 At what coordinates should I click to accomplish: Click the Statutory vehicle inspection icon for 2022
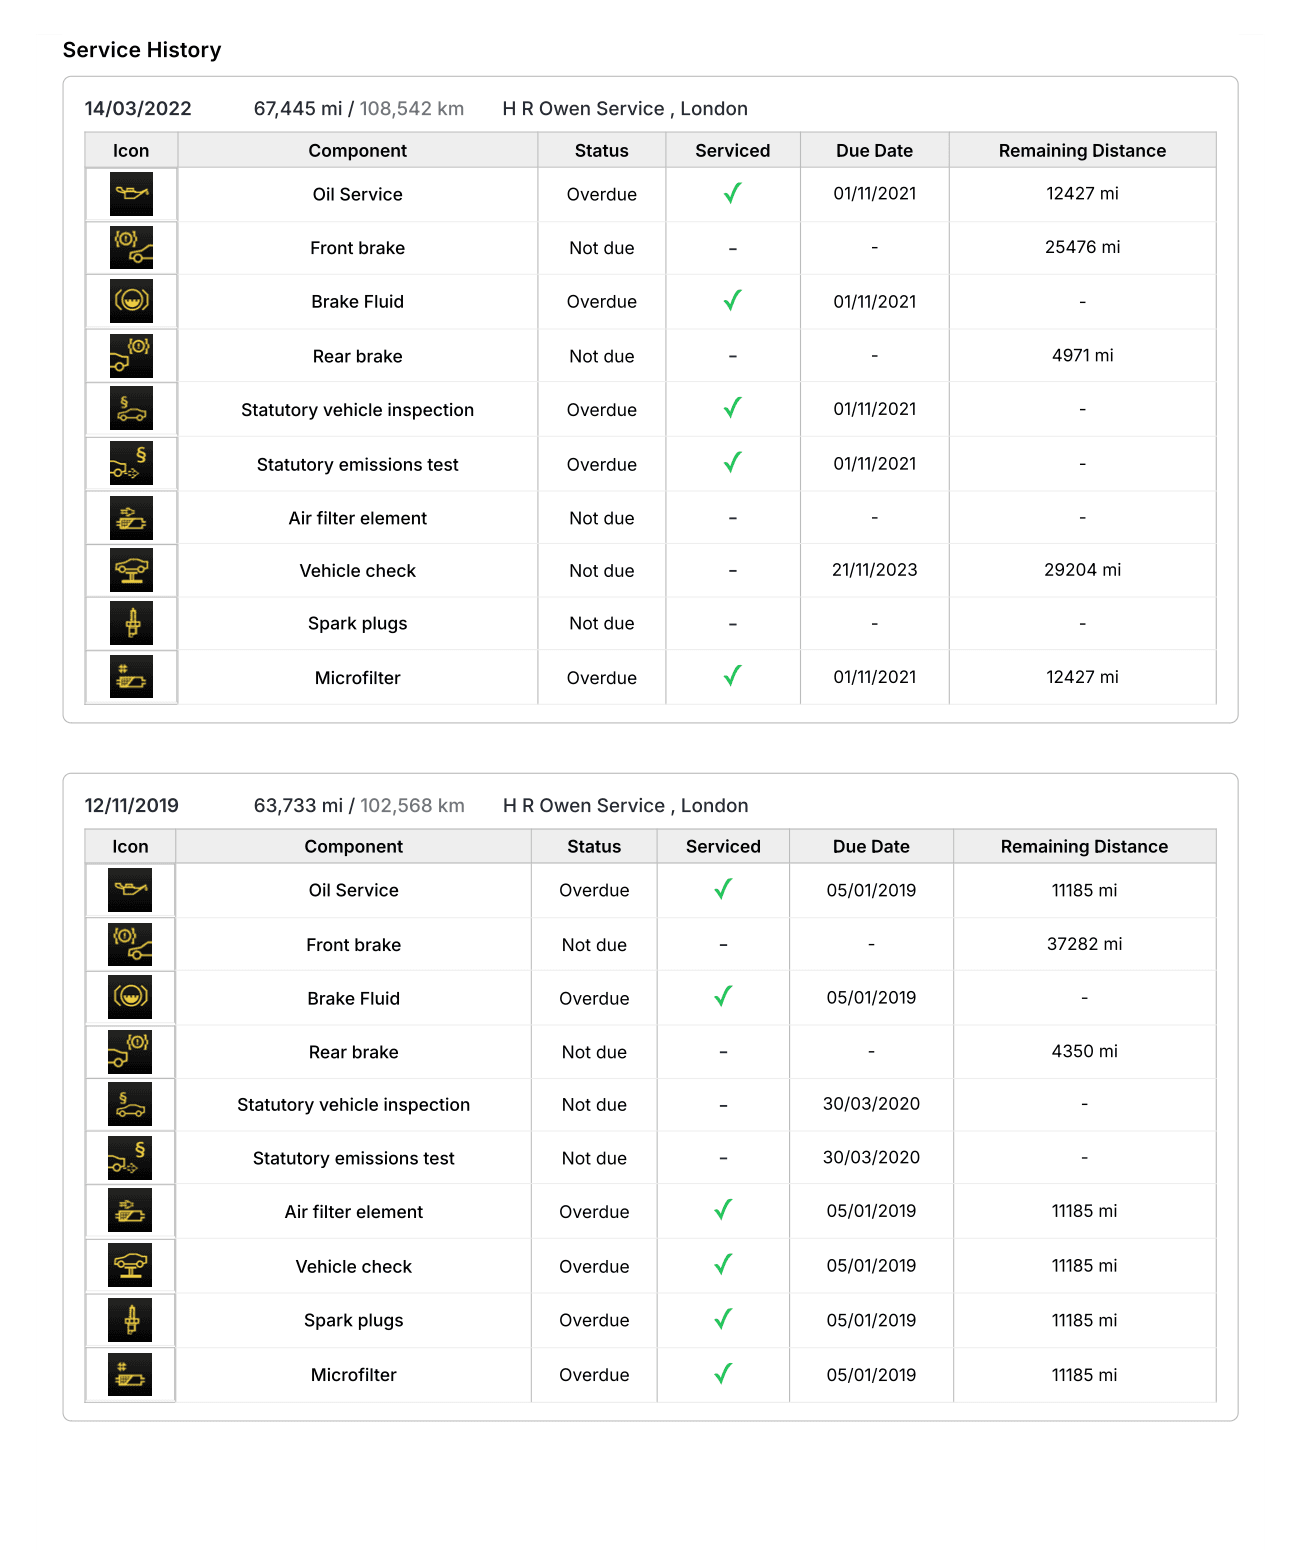click(130, 409)
